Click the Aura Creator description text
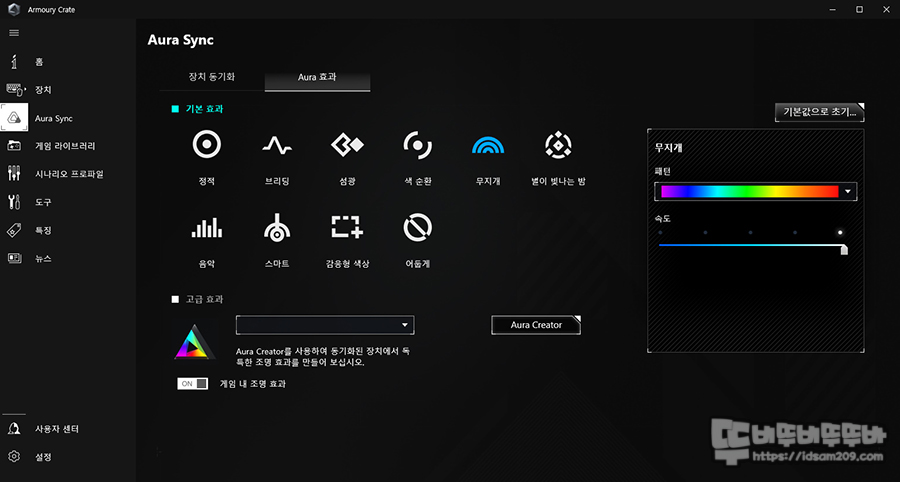This screenshot has height=482, width=900. click(323, 357)
